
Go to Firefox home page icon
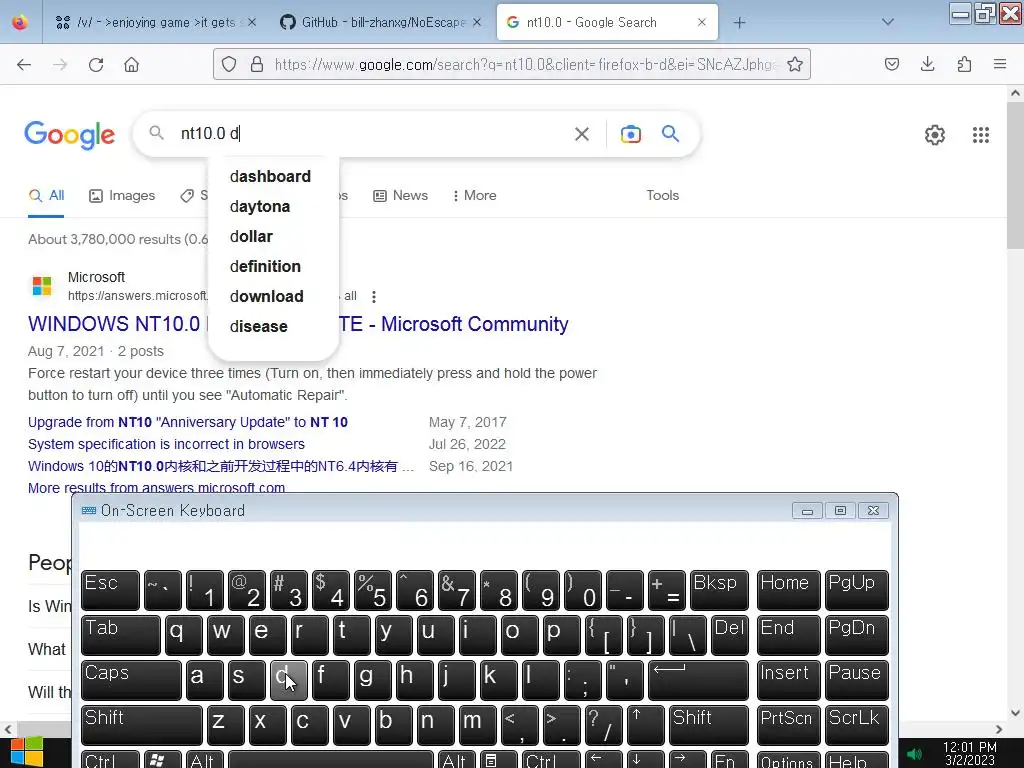(x=132, y=65)
